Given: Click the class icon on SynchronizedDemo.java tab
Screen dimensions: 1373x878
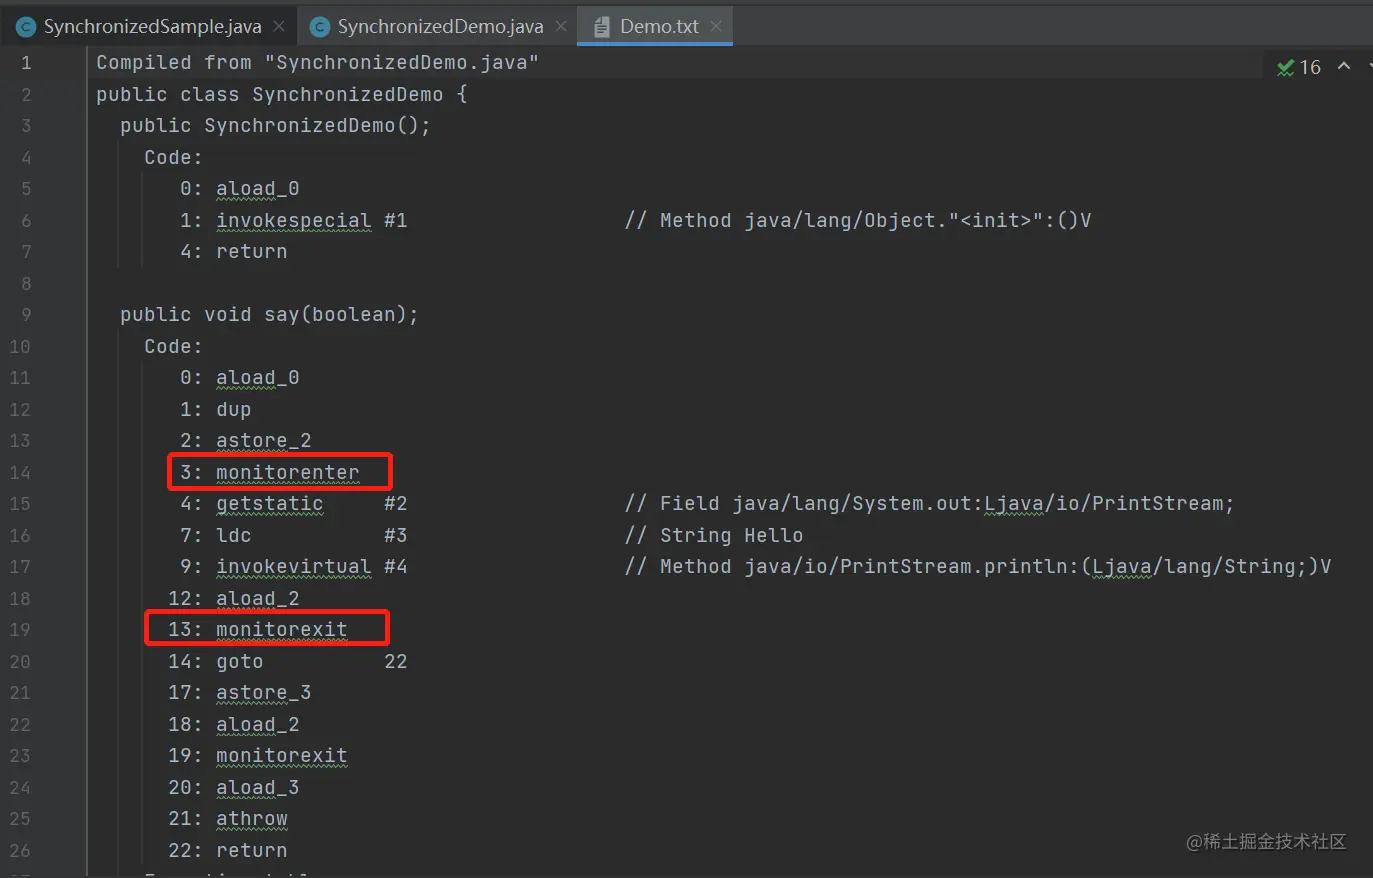Looking at the screenshot, I should point(320,27).
